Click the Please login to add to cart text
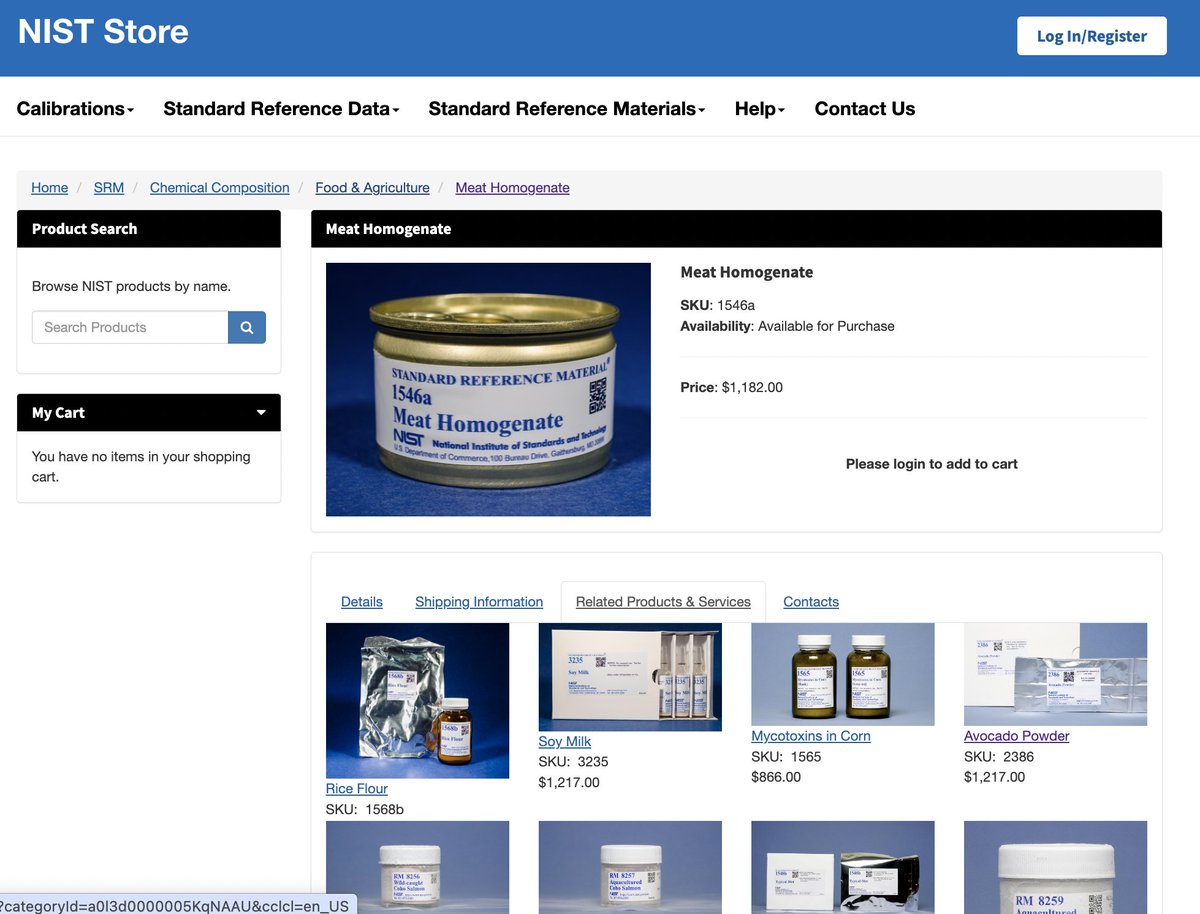The image size is (1200, 914). pos(932,464)
